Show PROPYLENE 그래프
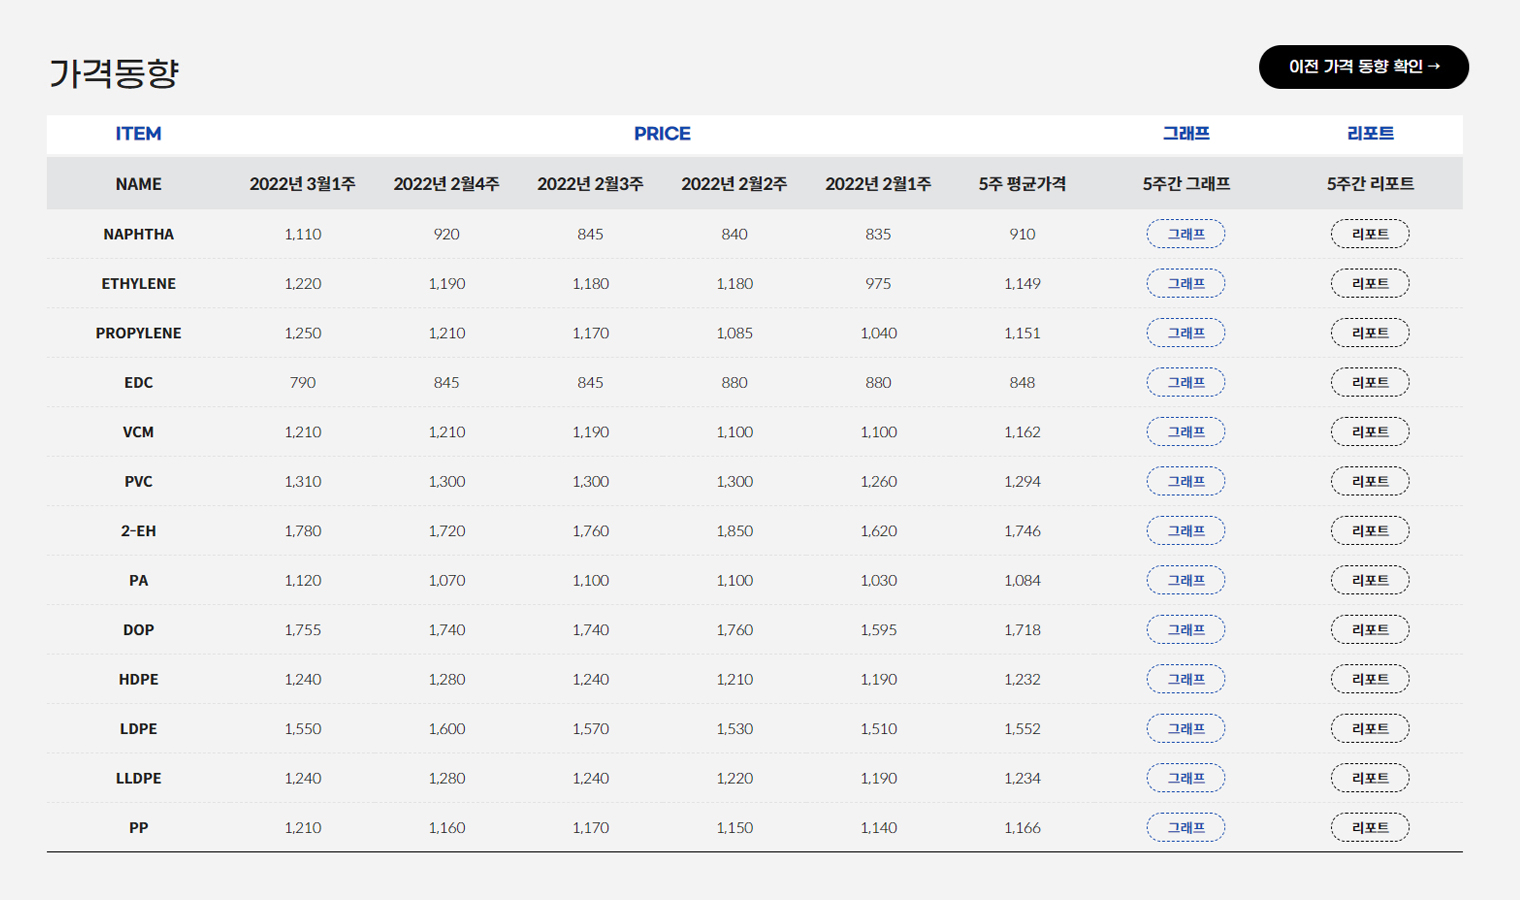Screen dimensions: 1520x900 pos(1186,333)
